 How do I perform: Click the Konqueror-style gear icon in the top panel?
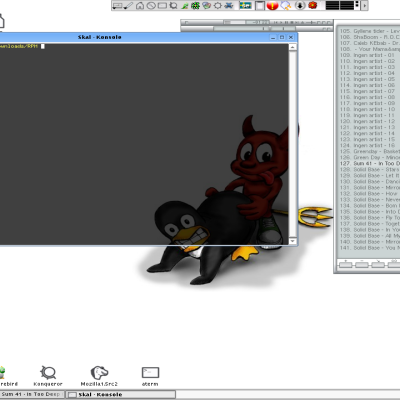[173, 6]
